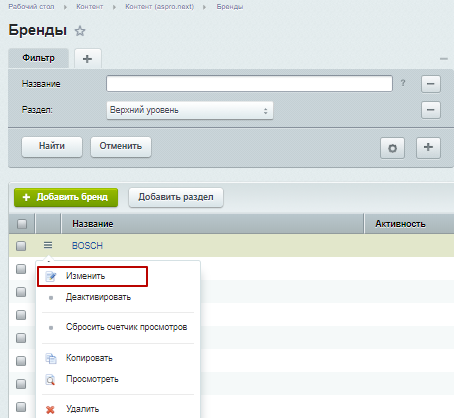The image size is (454, 418).
Task: Focus the Название filter text field
Action: (x=249, y=83)
